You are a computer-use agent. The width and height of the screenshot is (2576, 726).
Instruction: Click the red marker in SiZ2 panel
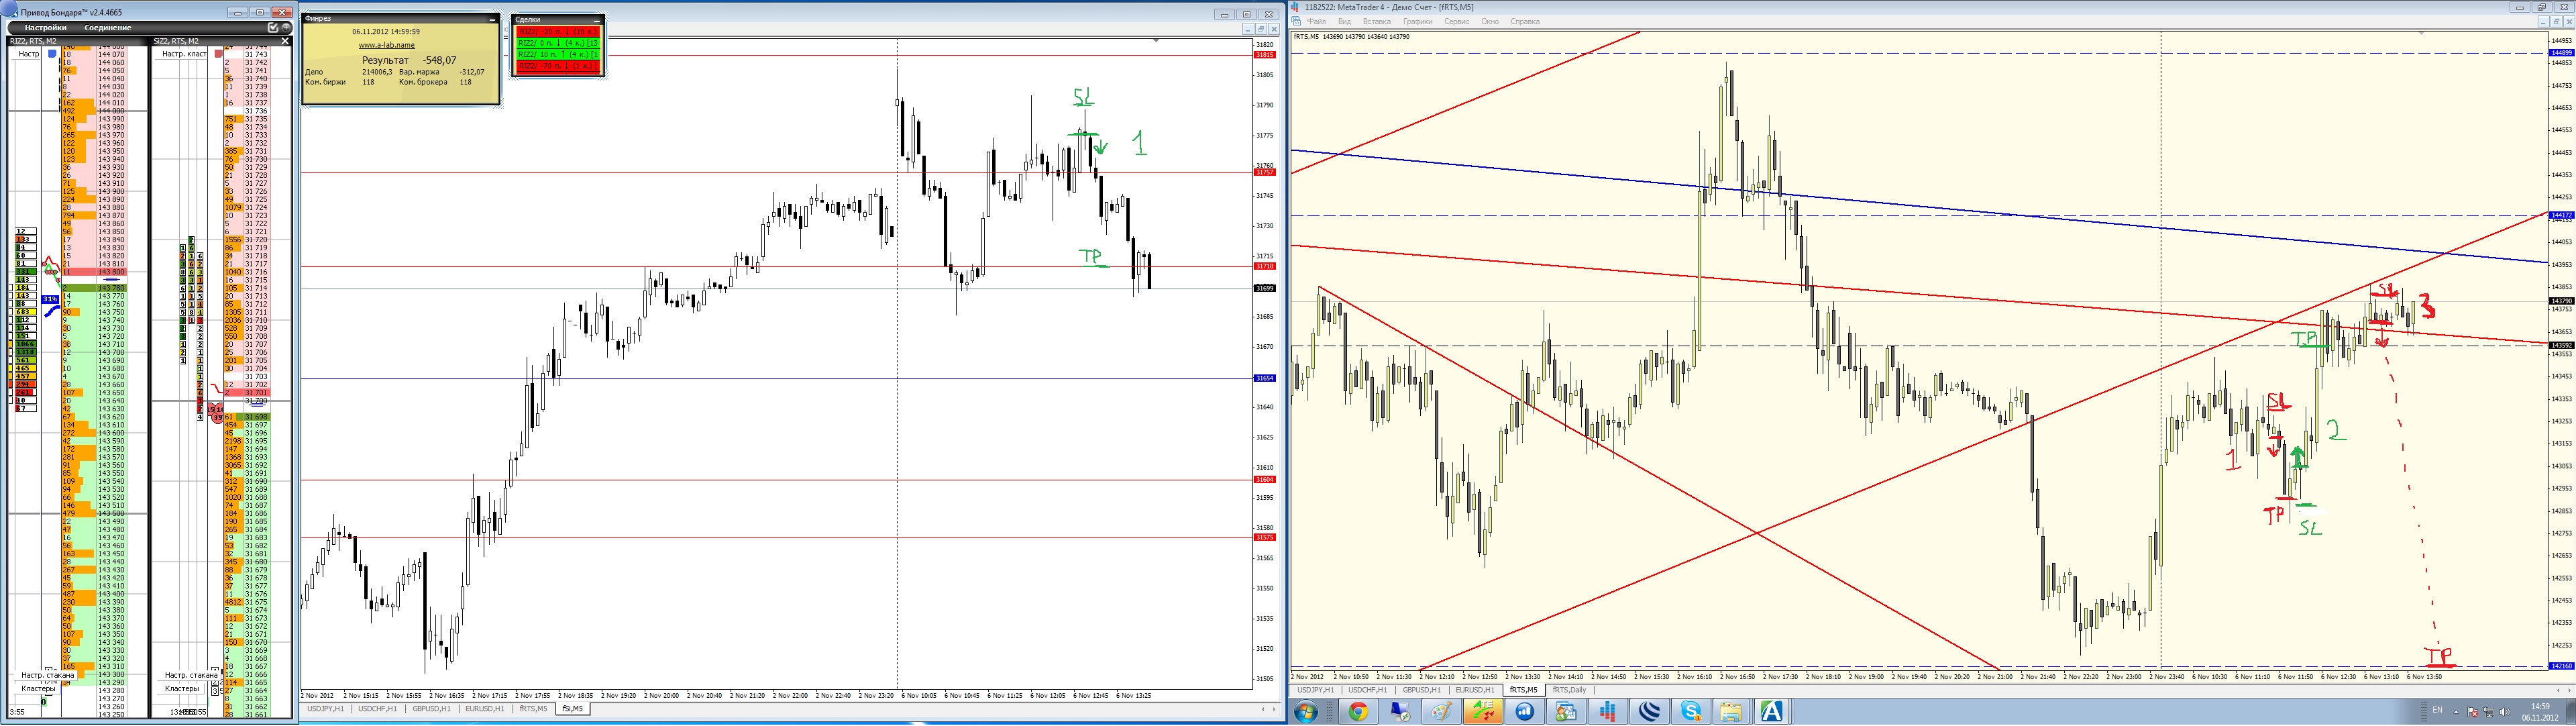(x=218, y=54)
